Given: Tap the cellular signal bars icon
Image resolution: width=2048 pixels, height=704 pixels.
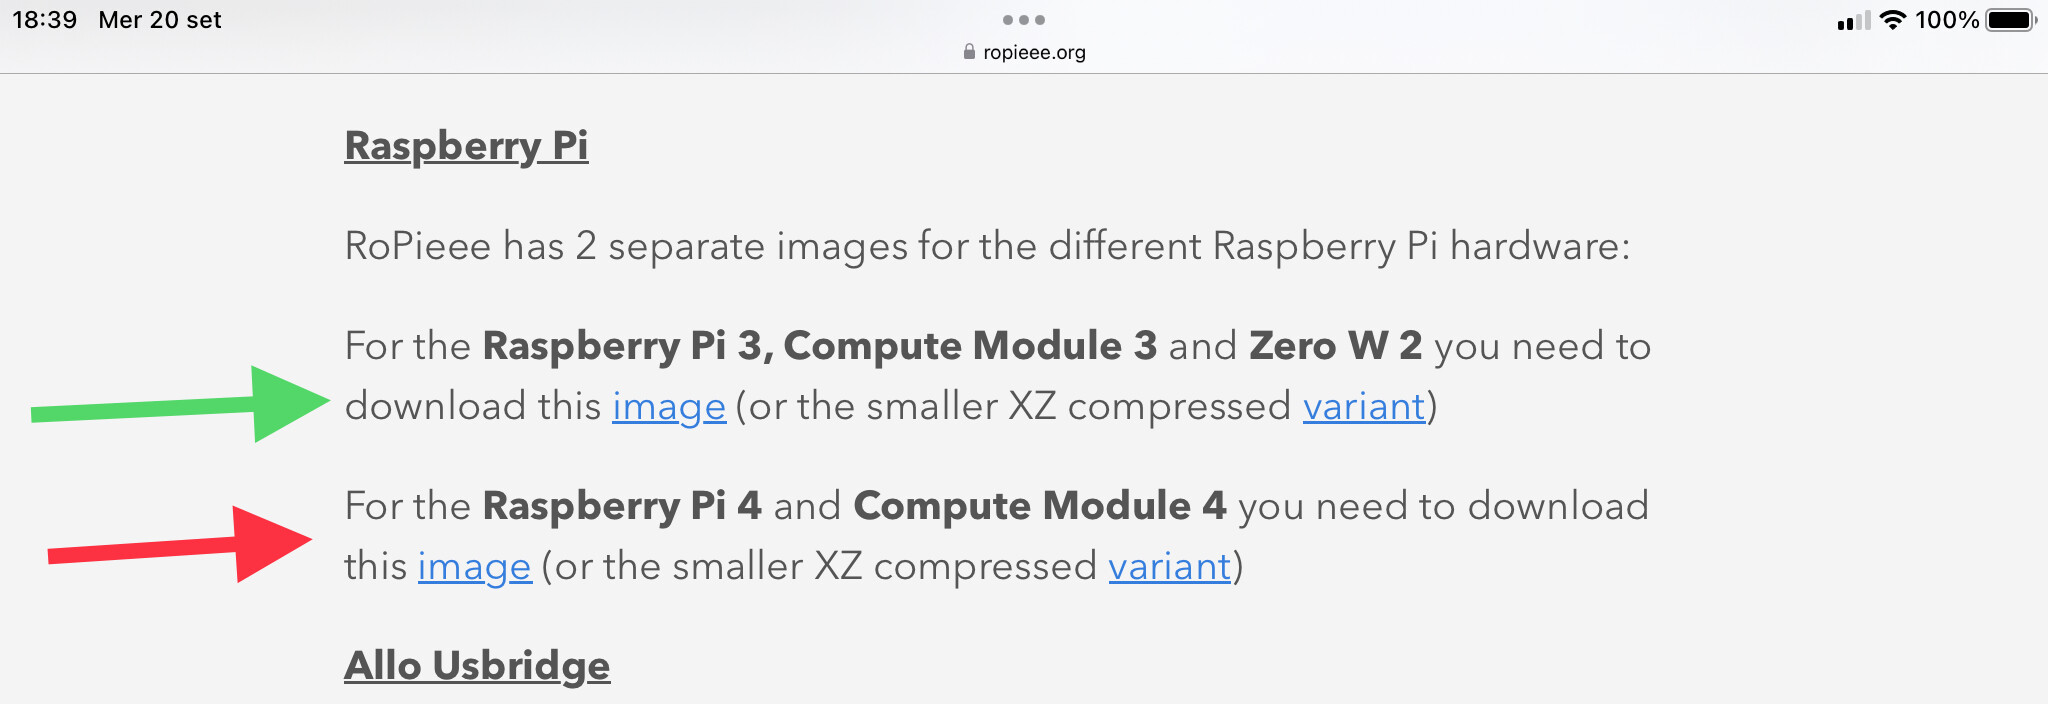Looking at the screenshot, I should click(1854, 21).
